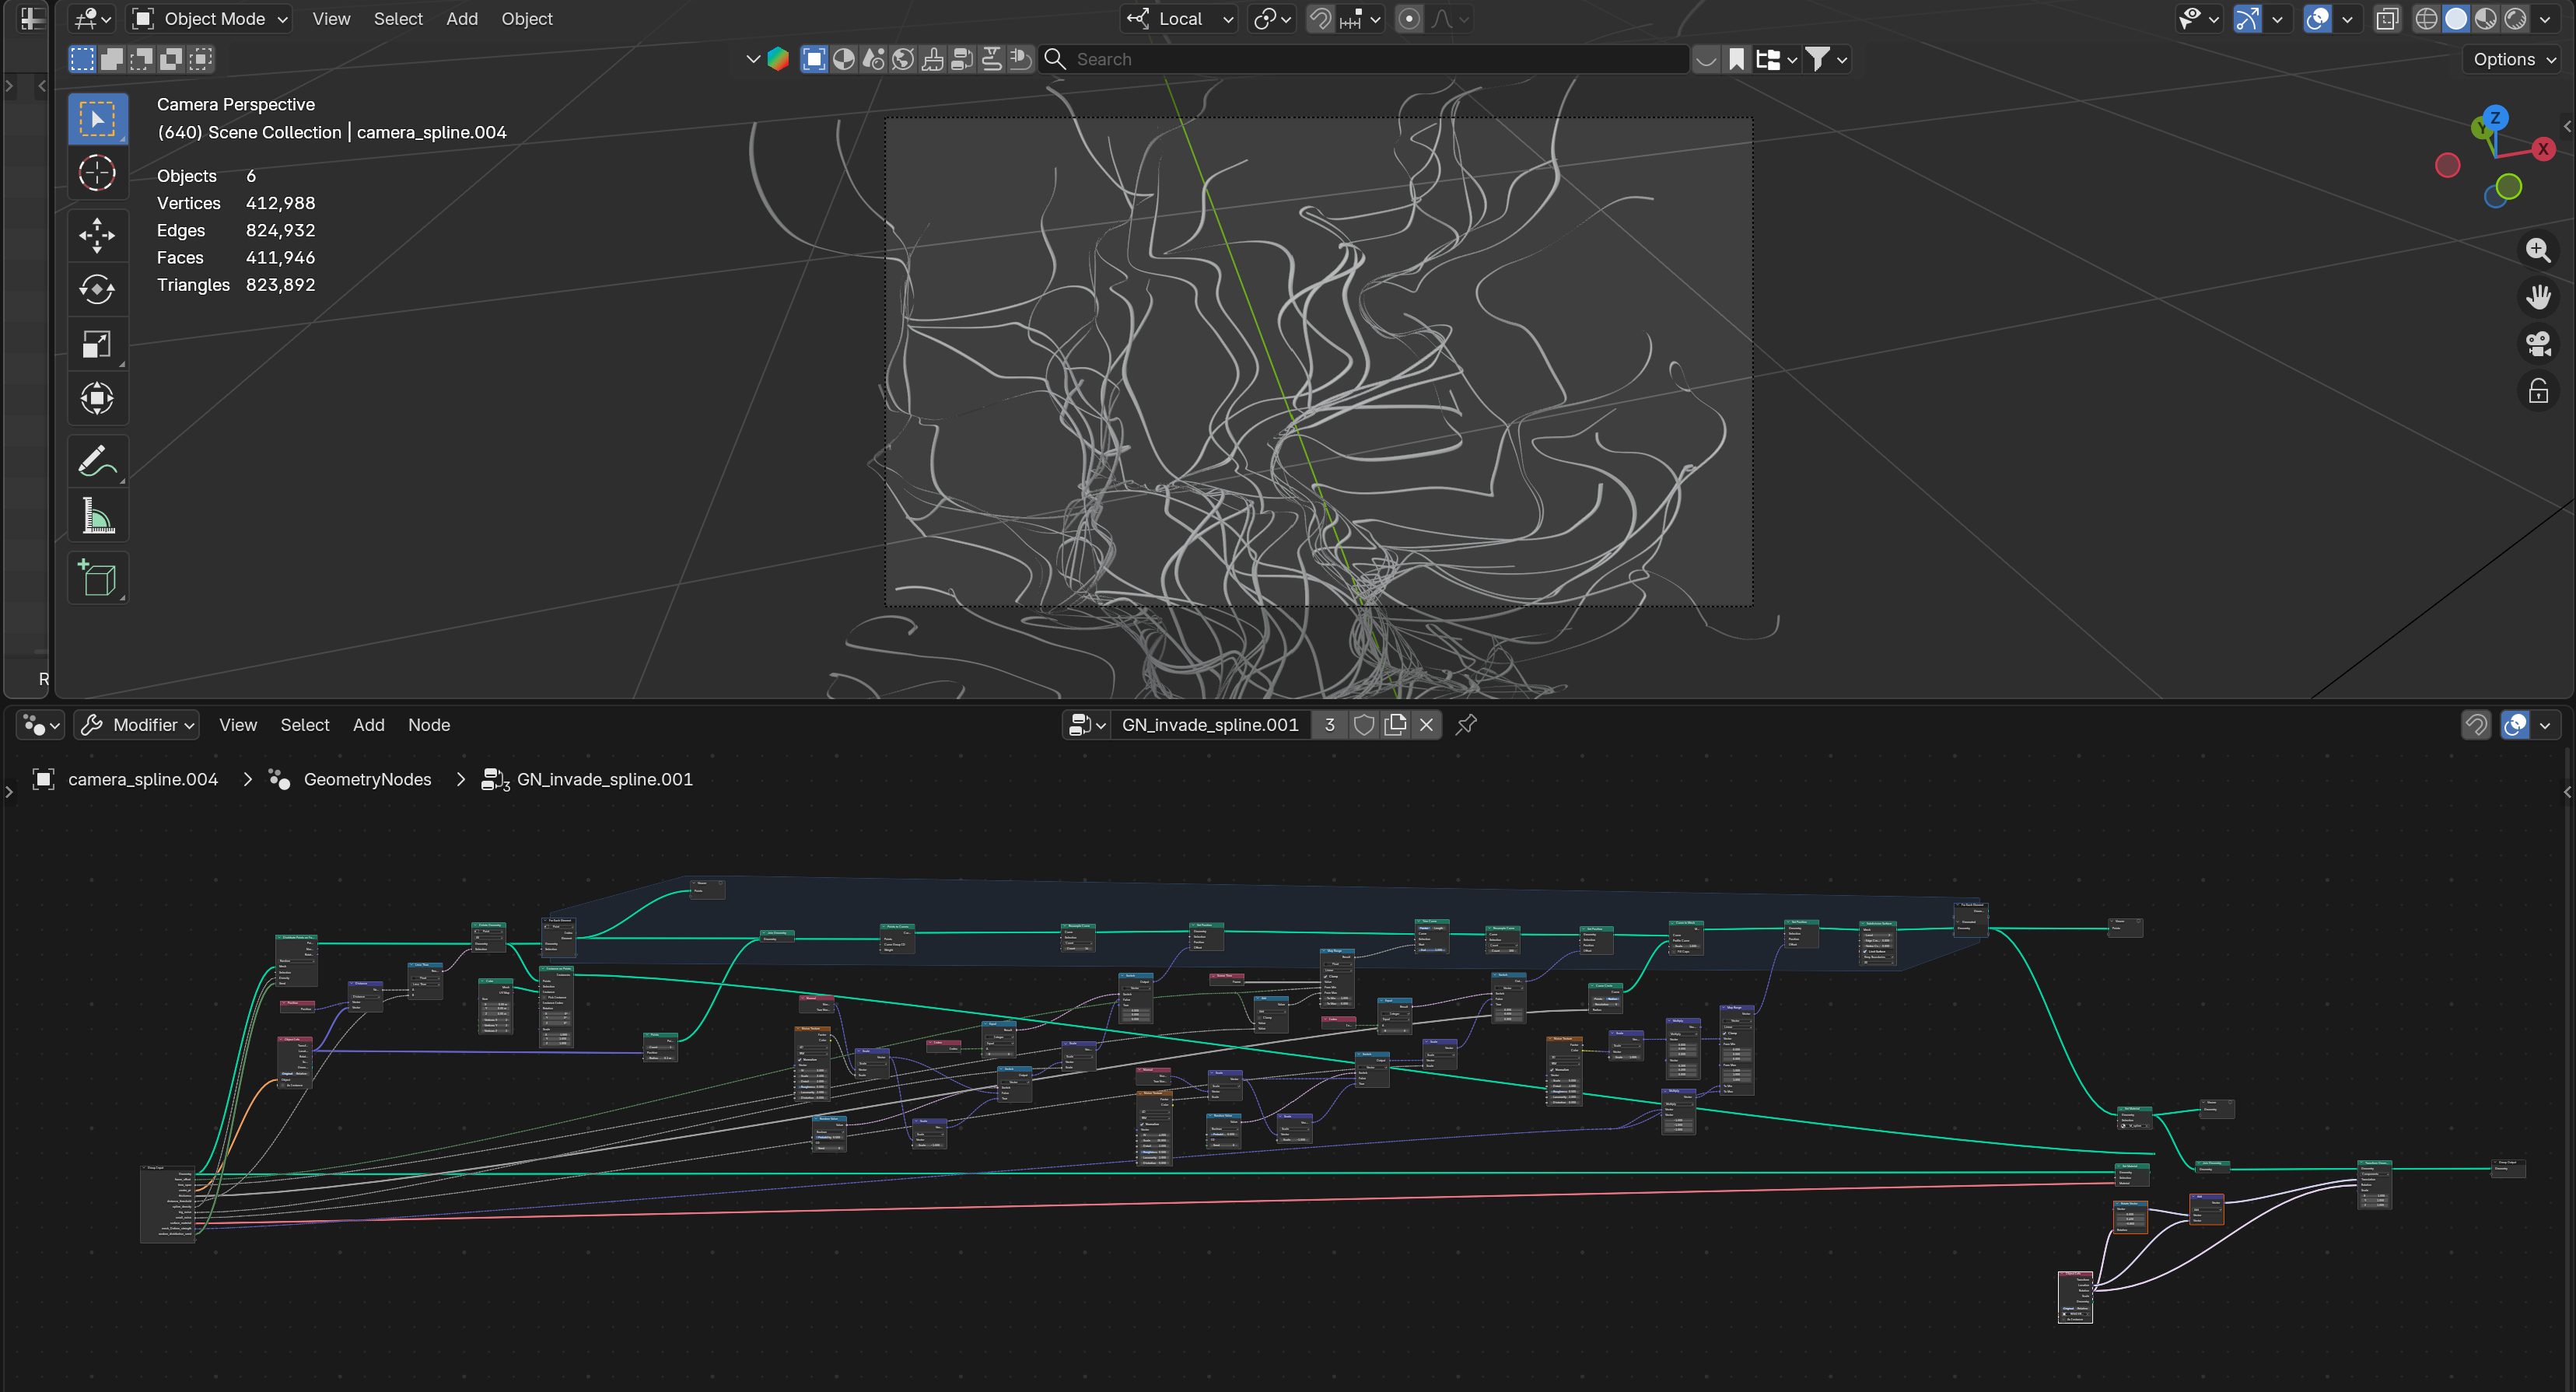Set selection mode to invert
2576x1392 pixels.
[x=171, y=59]
